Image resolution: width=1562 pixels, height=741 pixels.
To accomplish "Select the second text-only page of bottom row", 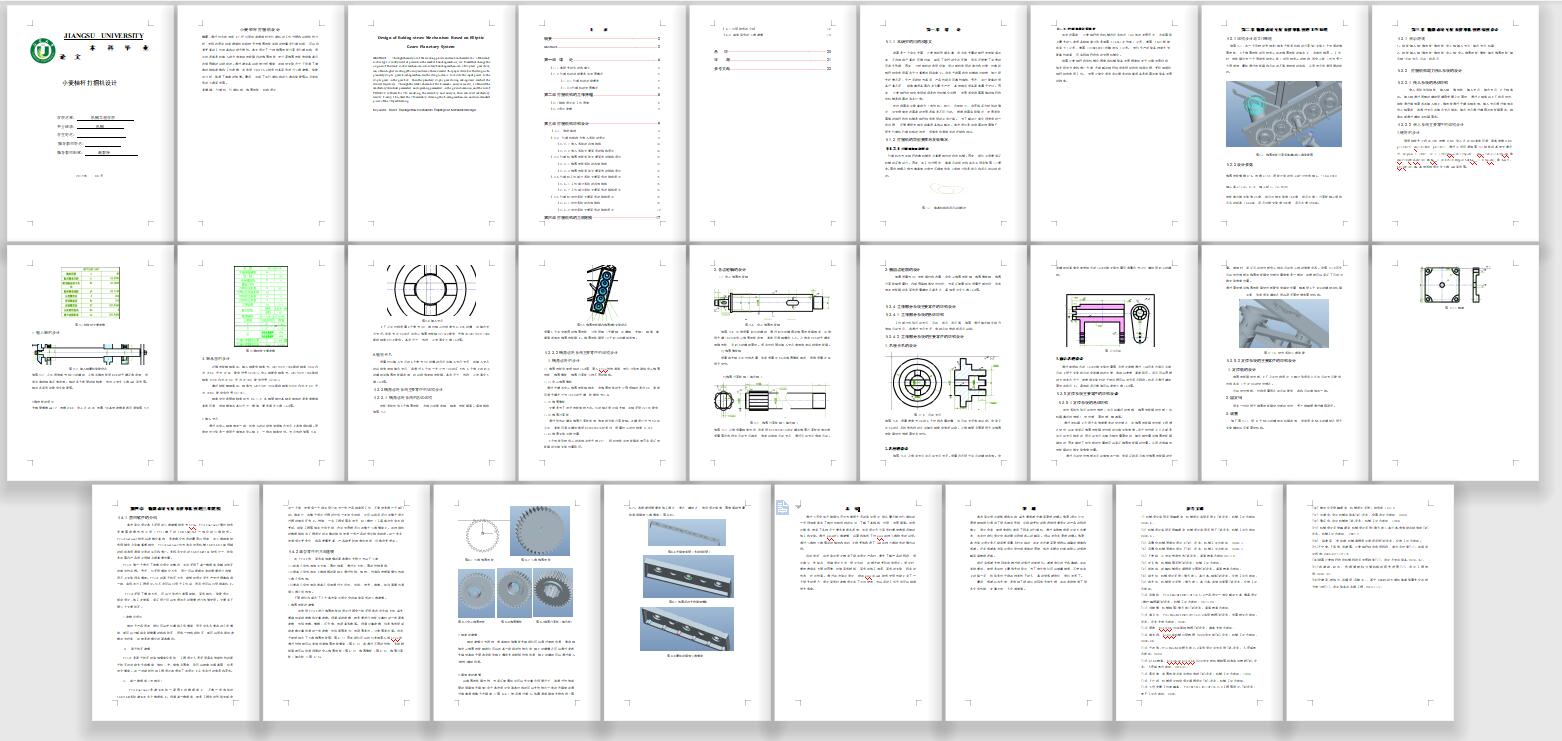I will [x=346, y=602].
